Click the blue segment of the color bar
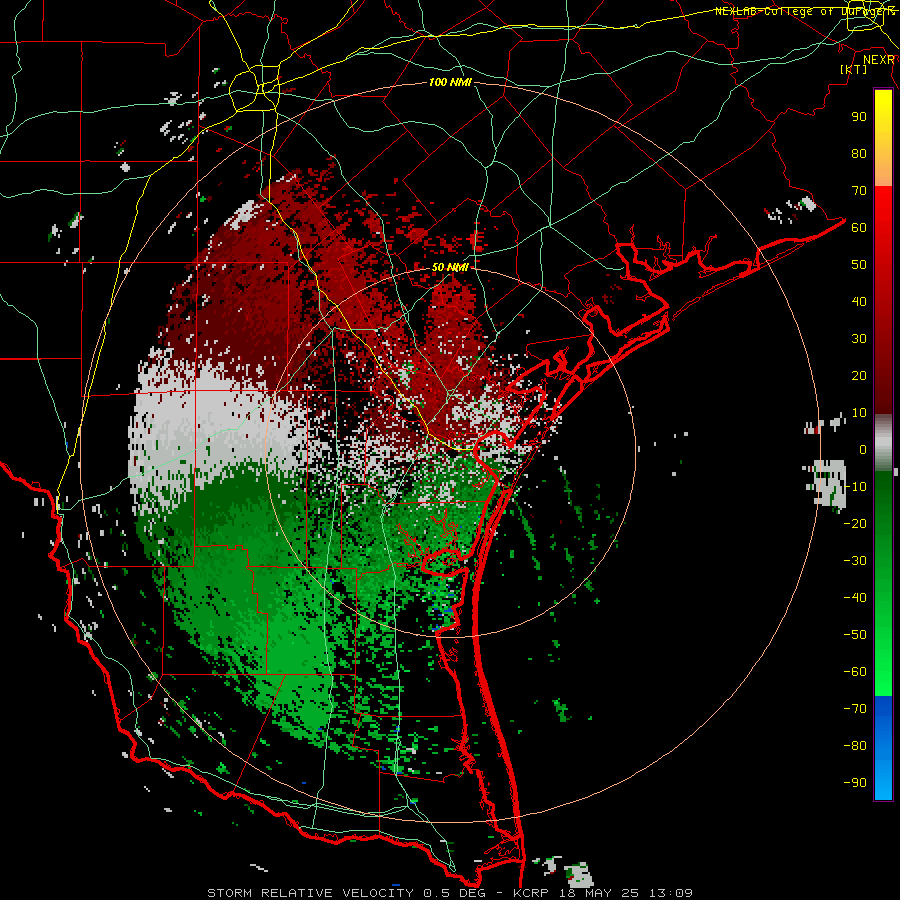This screenshot has width=900, height=900. point(883,748)
